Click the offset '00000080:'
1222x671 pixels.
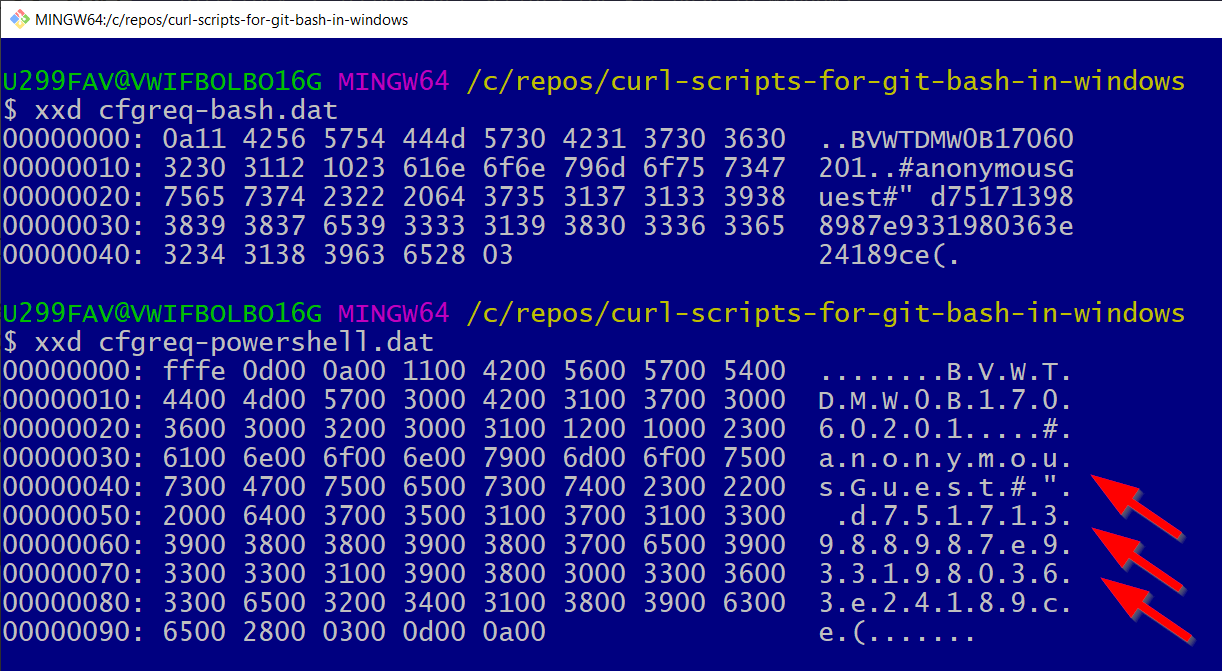pyautogui.click(x=74, y=606)
